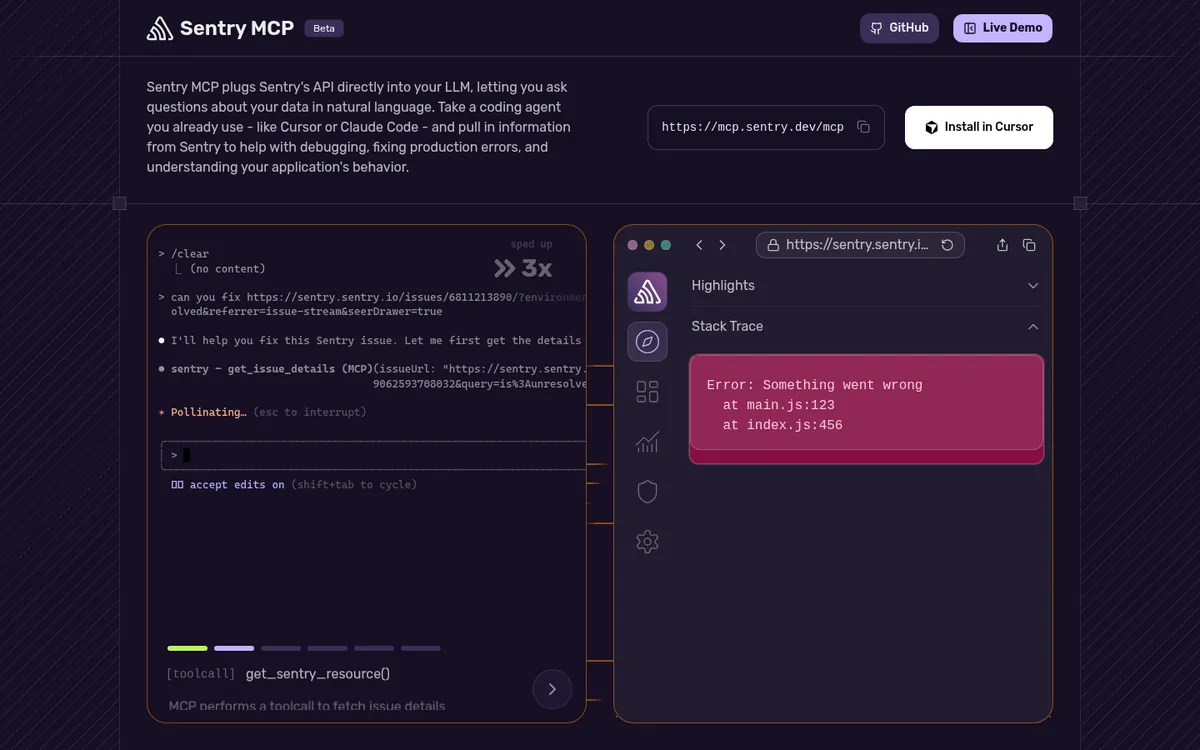Jump to the third progress segment
1200x750 pixels.
281,648
